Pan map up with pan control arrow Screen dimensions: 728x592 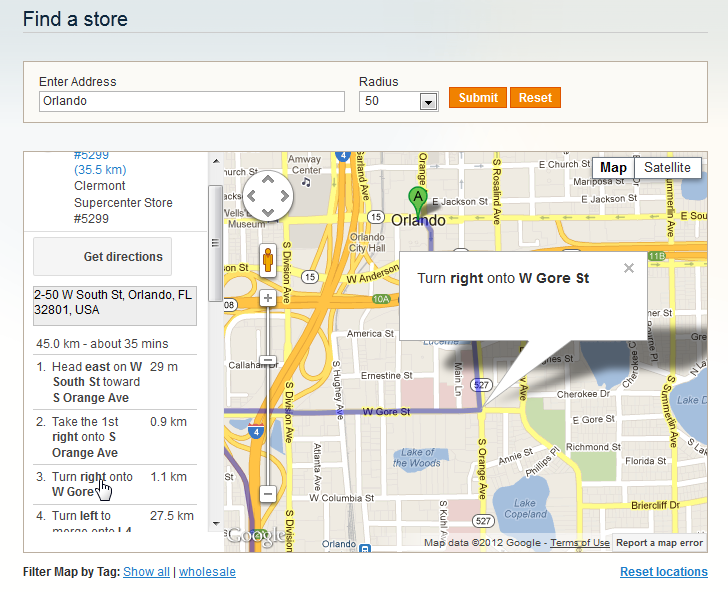pyautogui.click(x=268, y=180)
